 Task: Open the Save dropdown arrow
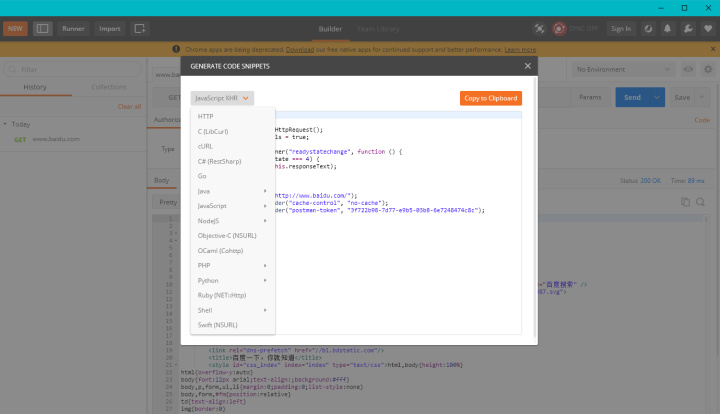click(x=702, y=97)
